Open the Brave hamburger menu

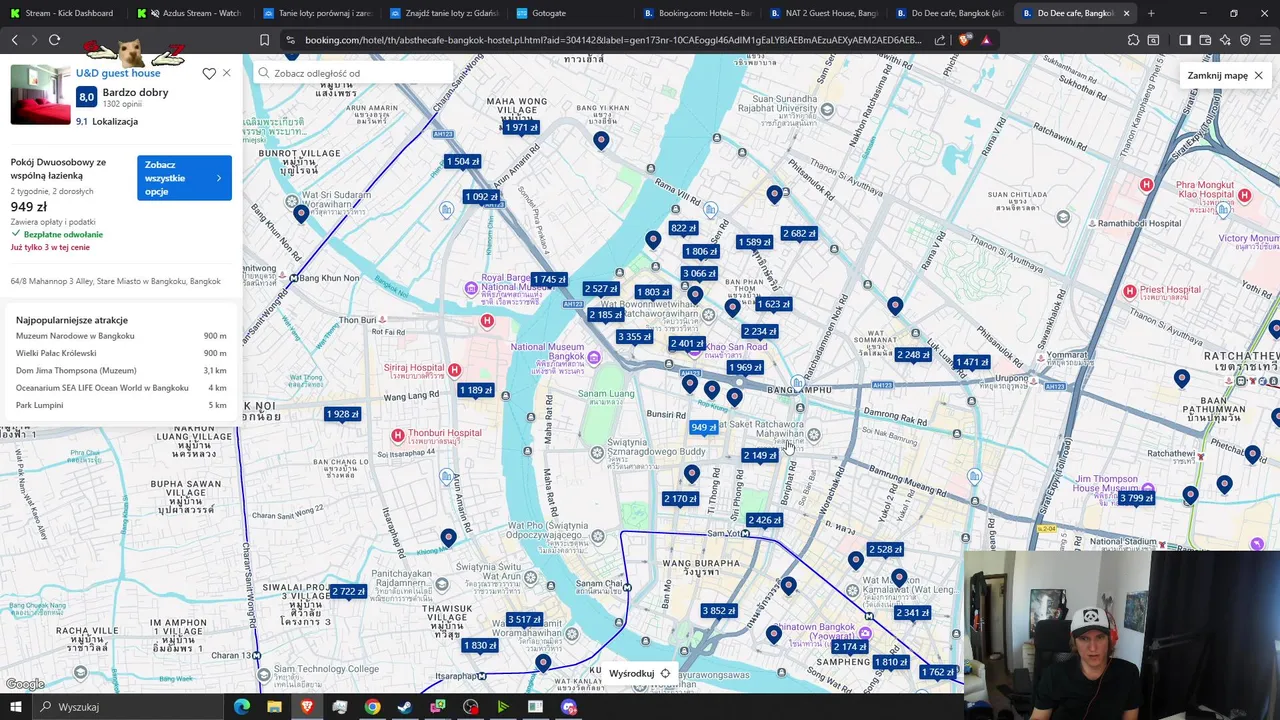click(1266, 40)
